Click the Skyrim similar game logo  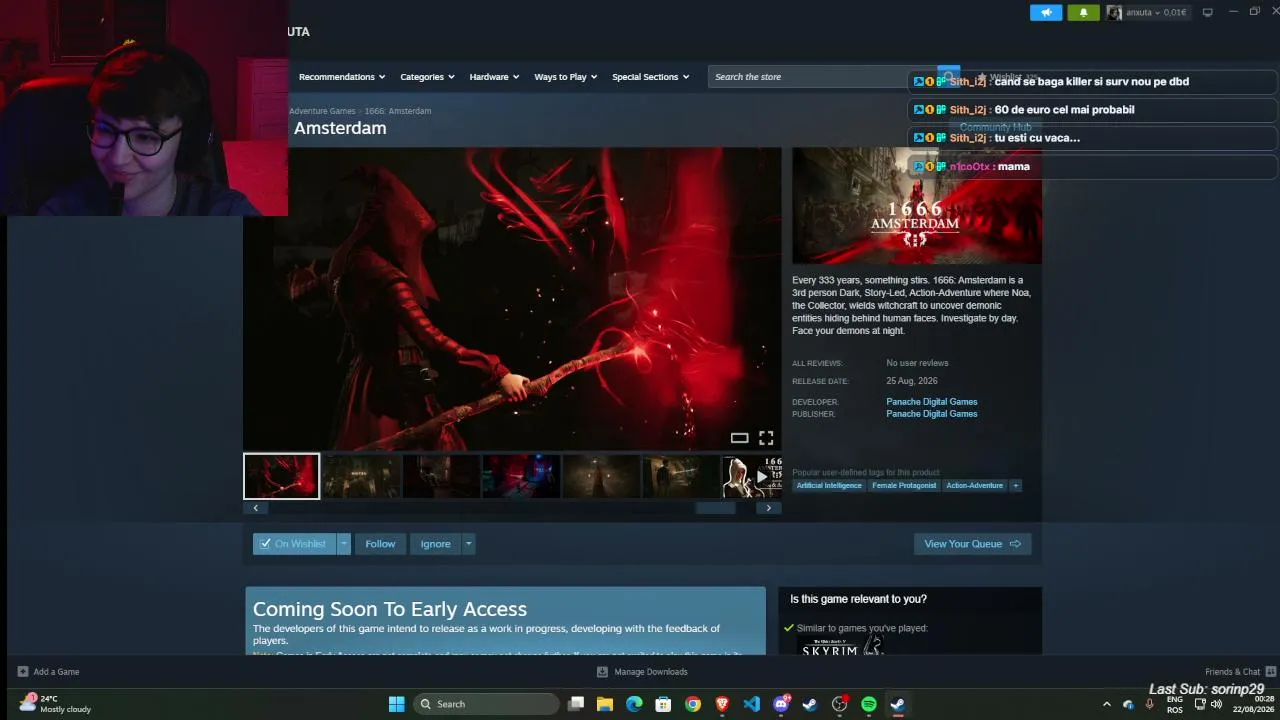pyautogui.click(x=841, y=648)
